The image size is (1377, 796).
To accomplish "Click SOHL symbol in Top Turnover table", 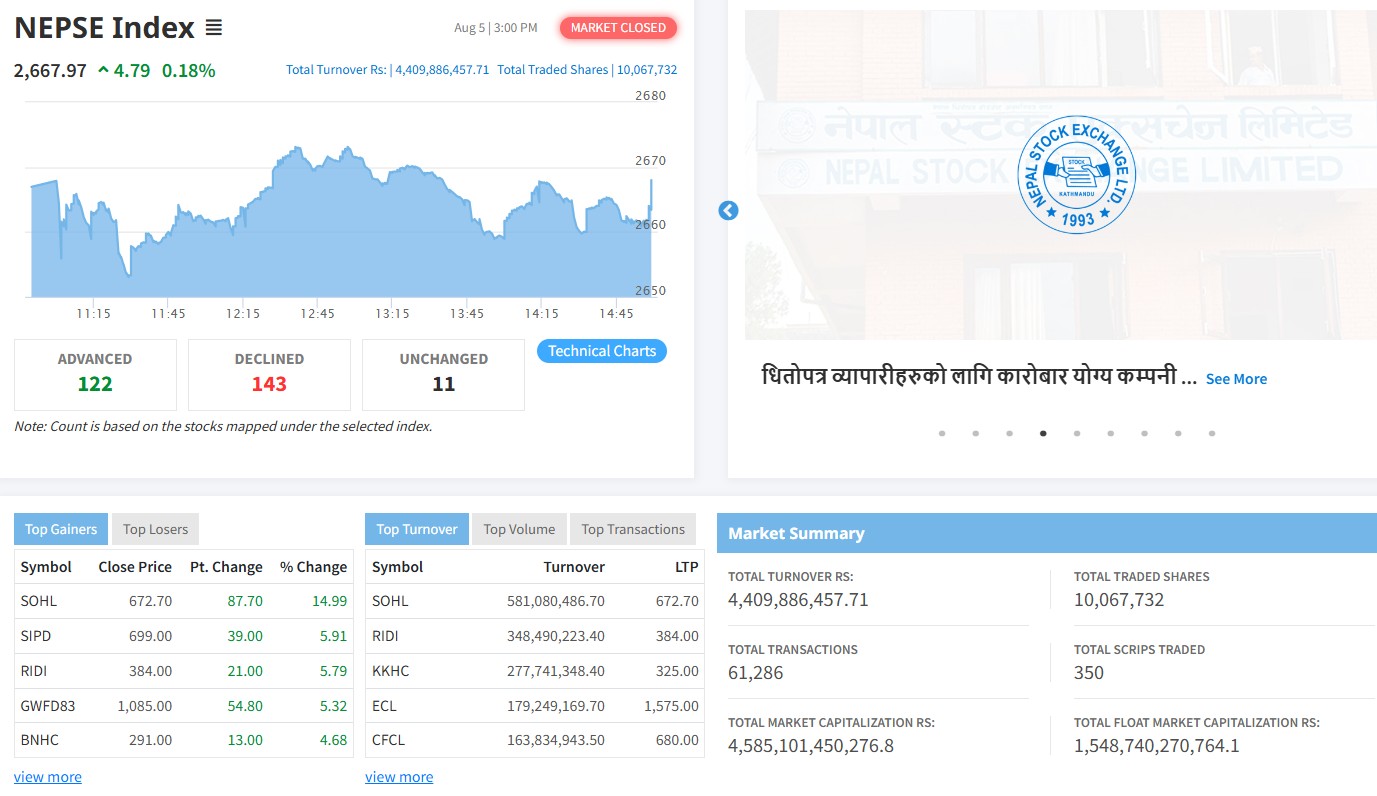I will 390,601.
